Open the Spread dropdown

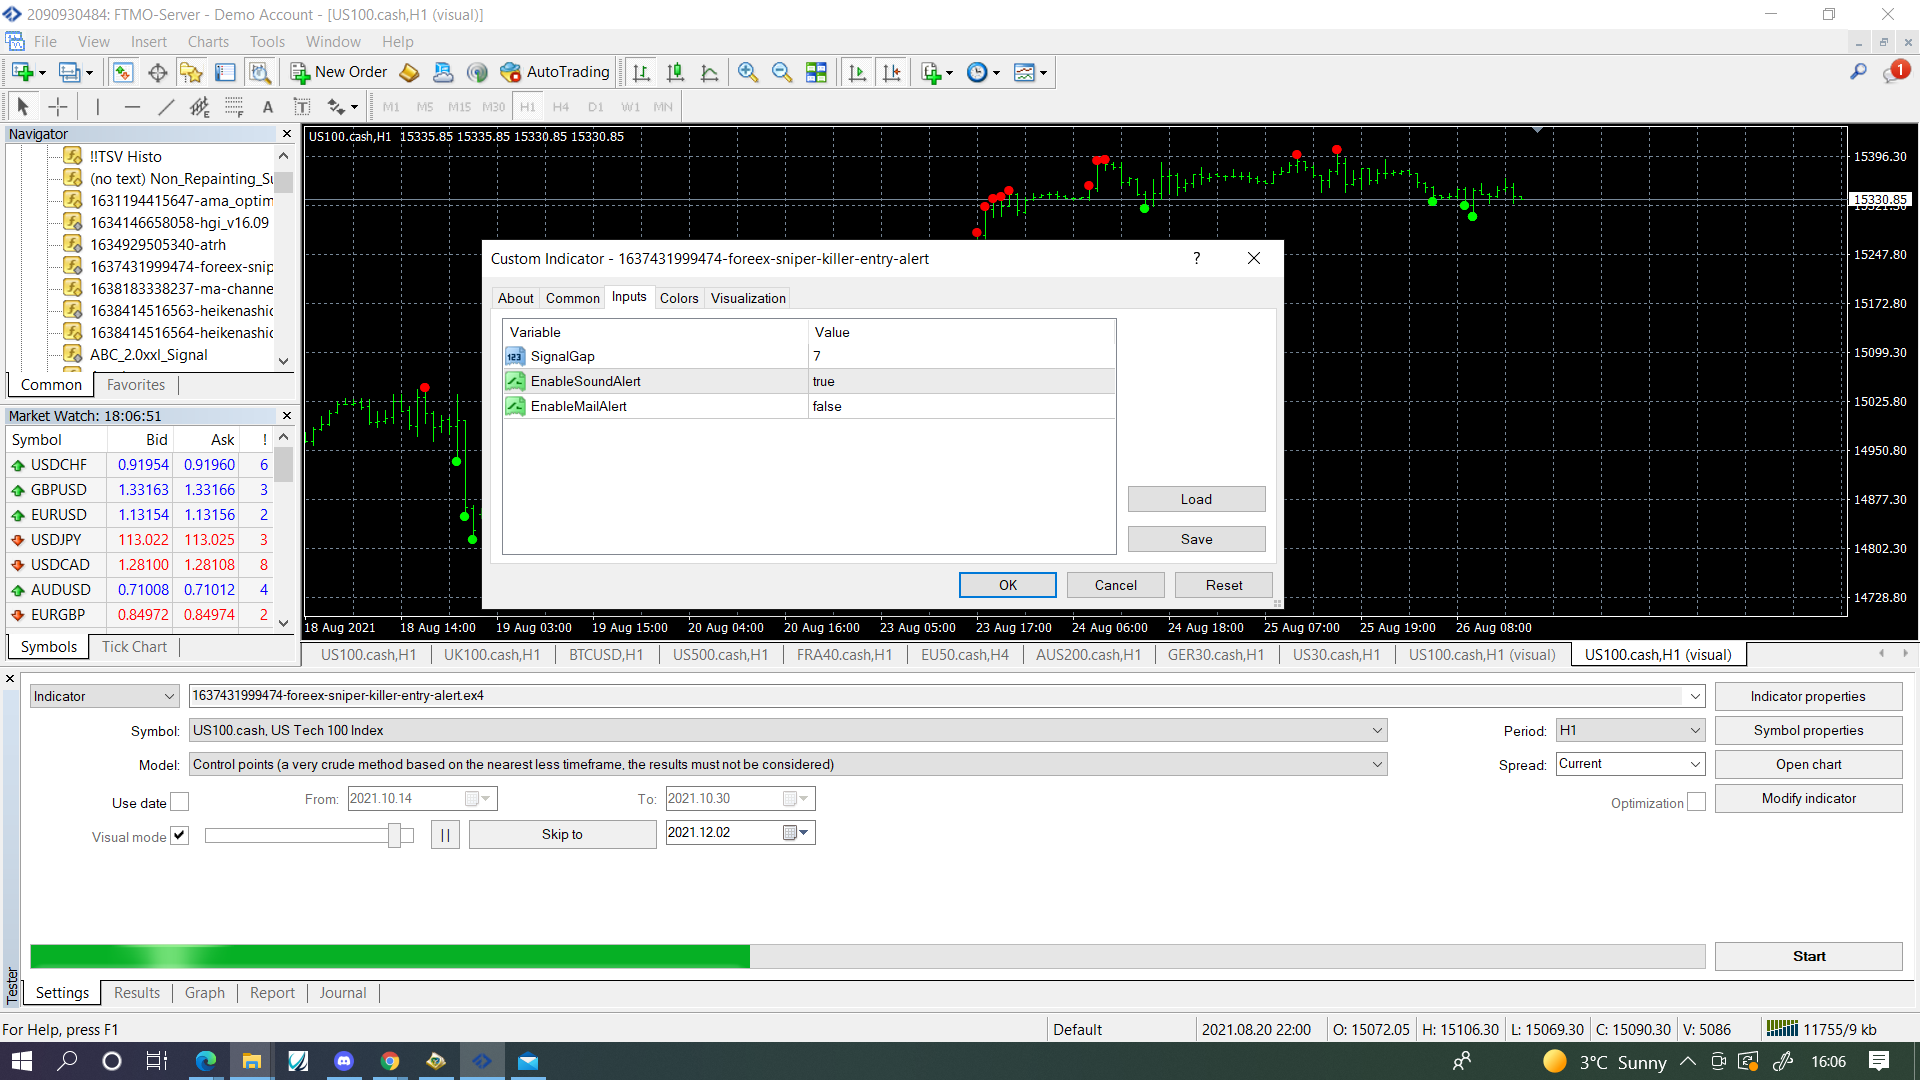(x=1630, y=764)
